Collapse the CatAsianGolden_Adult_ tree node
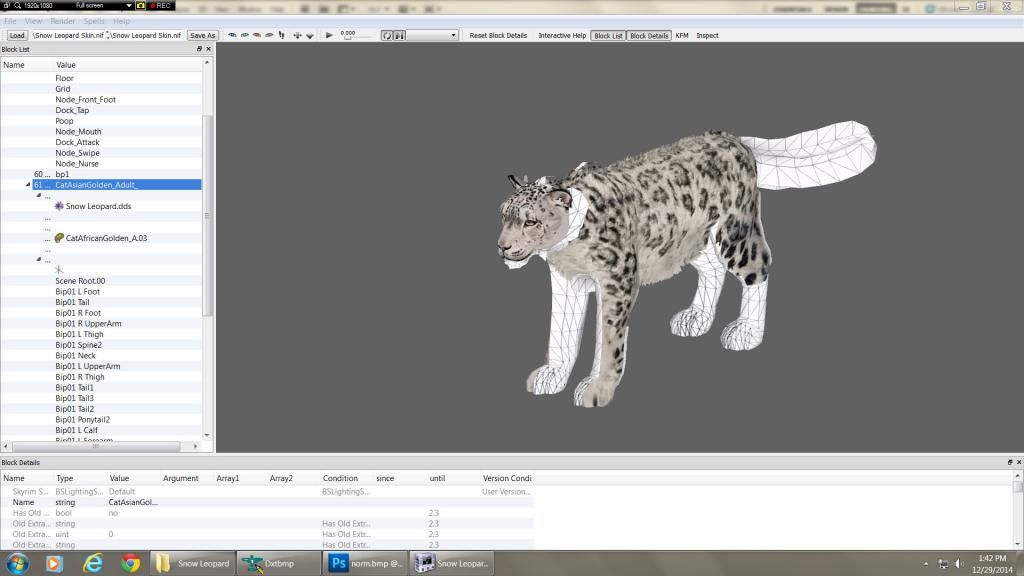1024x576 pixels. pos(28,185)
